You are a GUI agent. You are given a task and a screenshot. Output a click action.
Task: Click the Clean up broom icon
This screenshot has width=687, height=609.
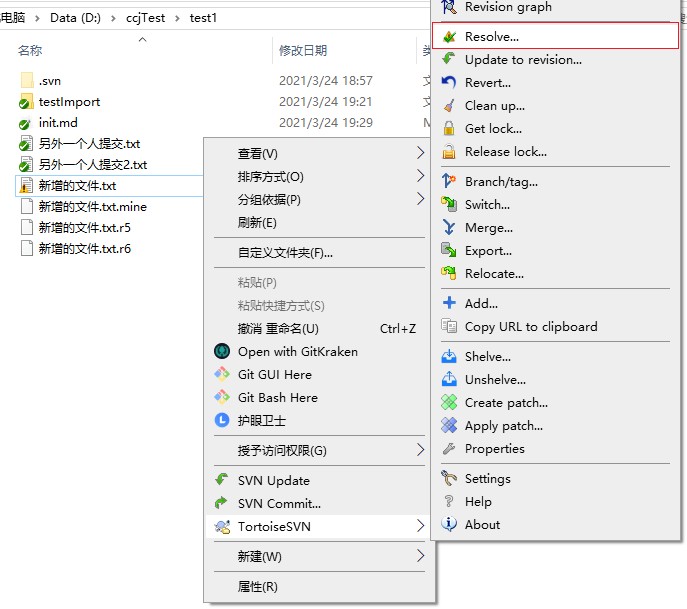click(449, 106)
